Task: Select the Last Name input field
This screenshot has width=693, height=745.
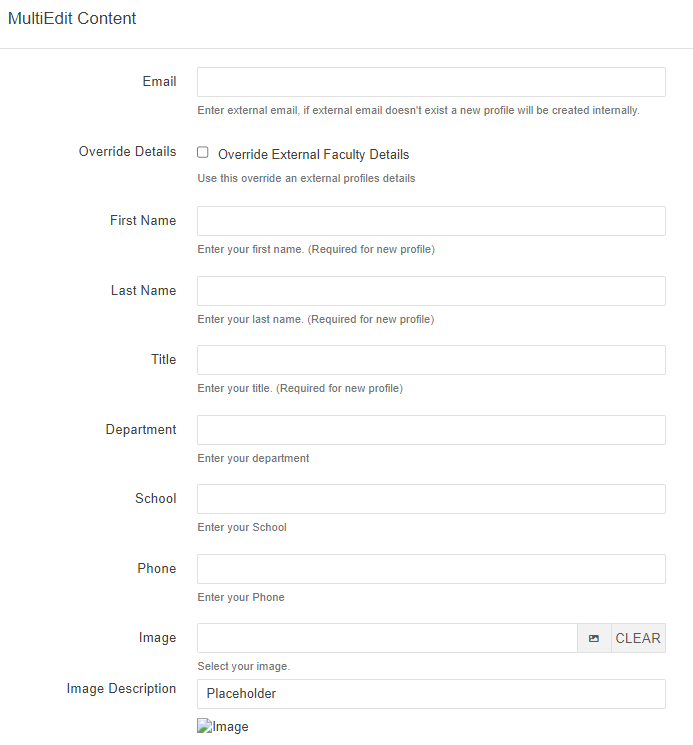Action: tap(431, 291)
